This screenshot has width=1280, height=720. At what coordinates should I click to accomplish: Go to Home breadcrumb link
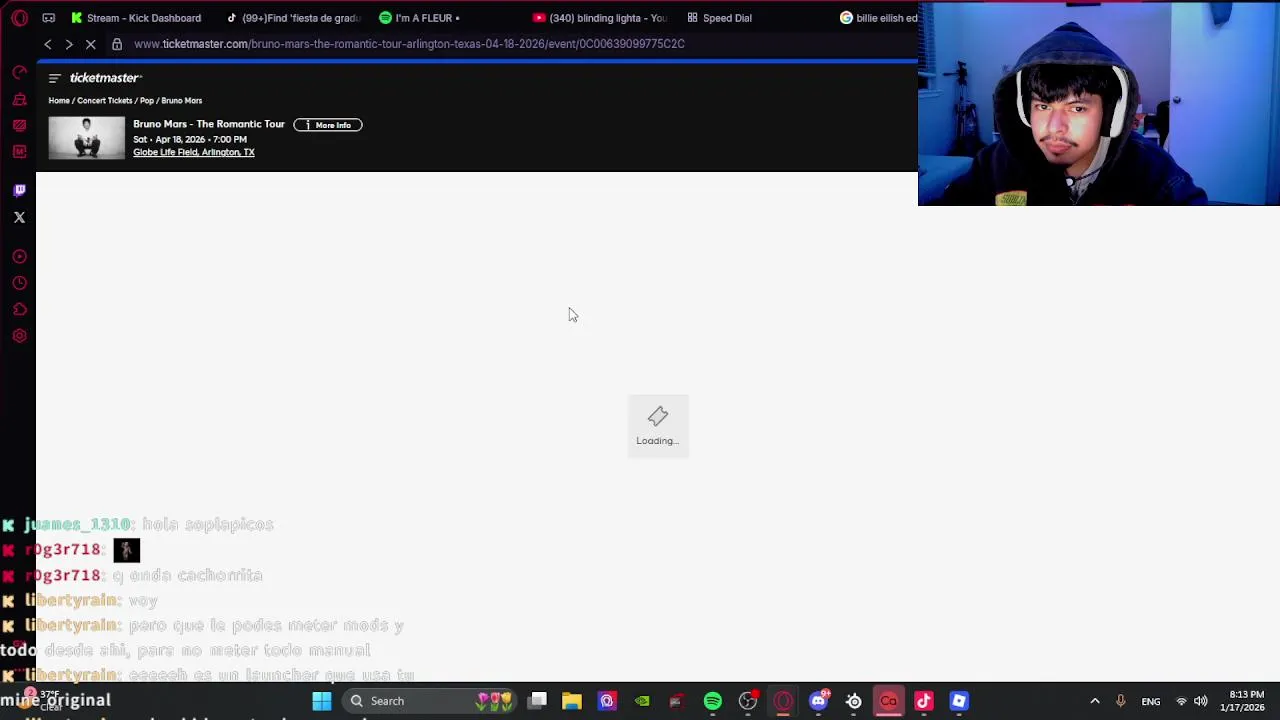pos(59,101)
